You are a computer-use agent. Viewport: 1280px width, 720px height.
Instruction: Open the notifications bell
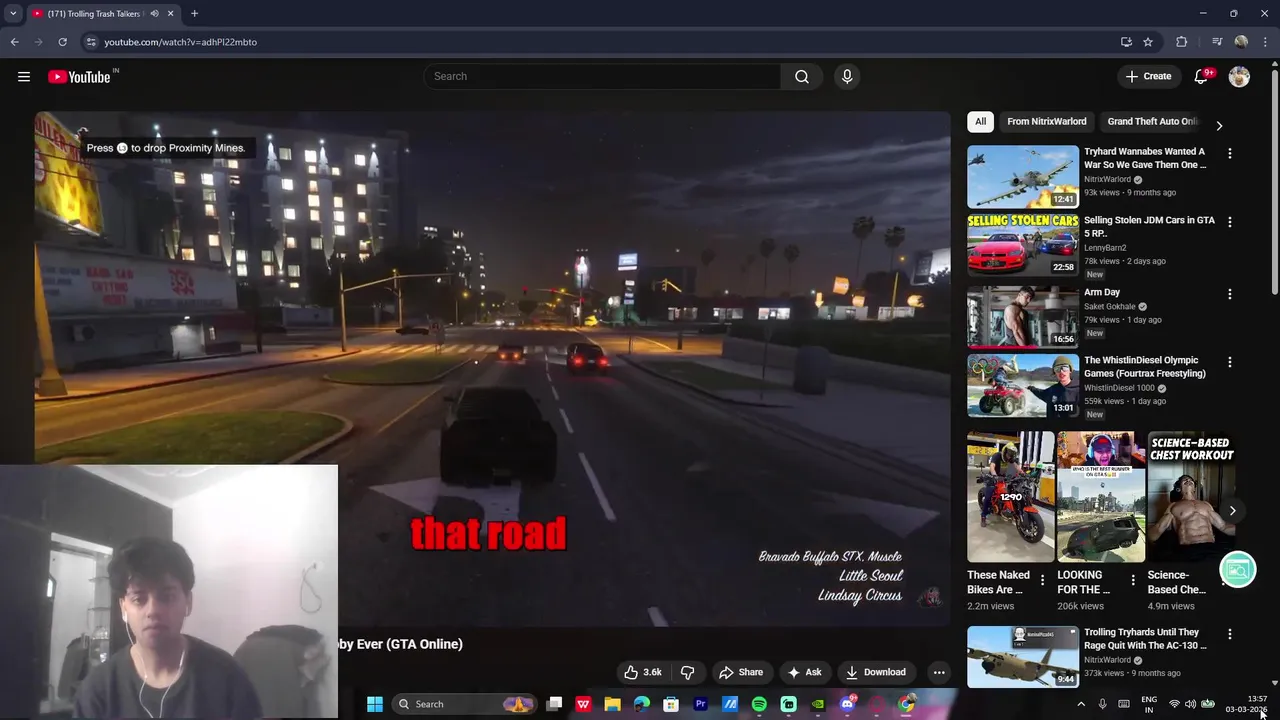coord(1202,77)
